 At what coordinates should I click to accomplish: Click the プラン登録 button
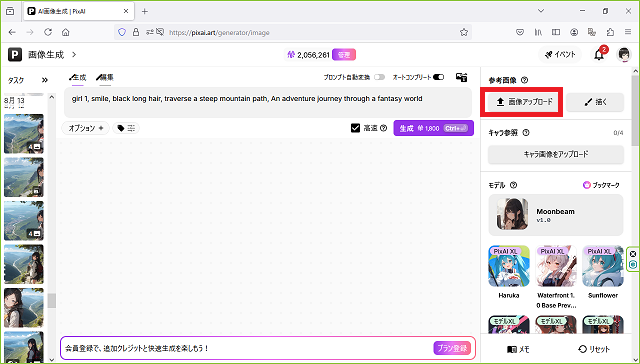[x=452, y=348]
